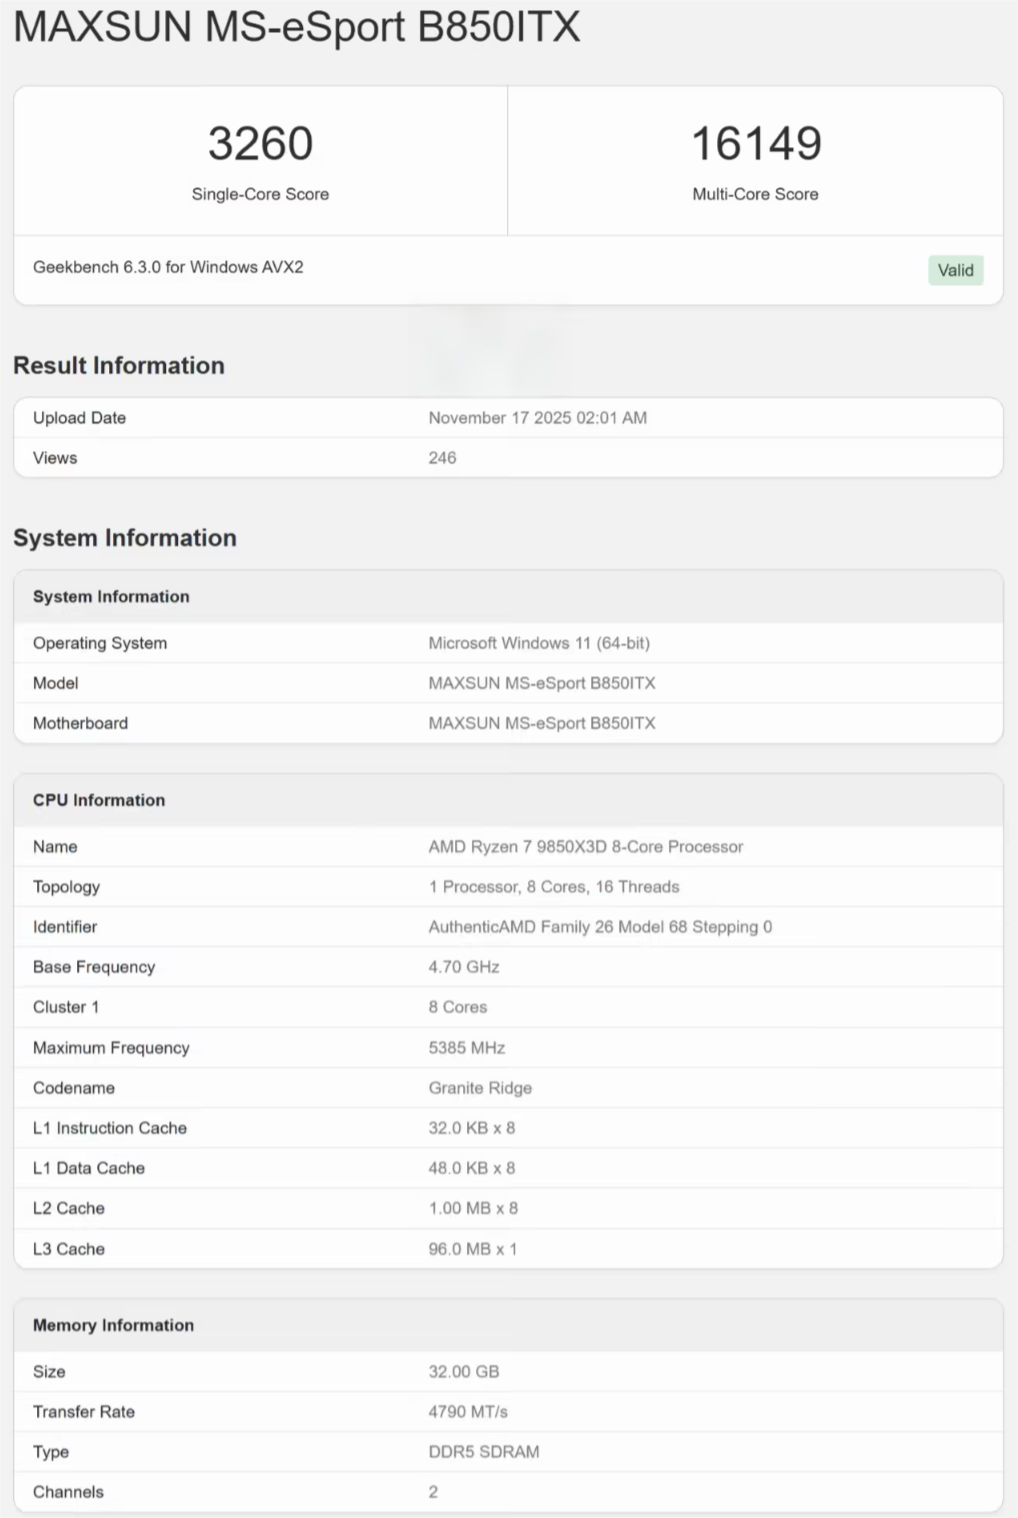Select the 16149 multi-core score number
Image resolution: width=1018 pixels, height=1518 pixels.
pyautogui.click(x=756, y=144)
